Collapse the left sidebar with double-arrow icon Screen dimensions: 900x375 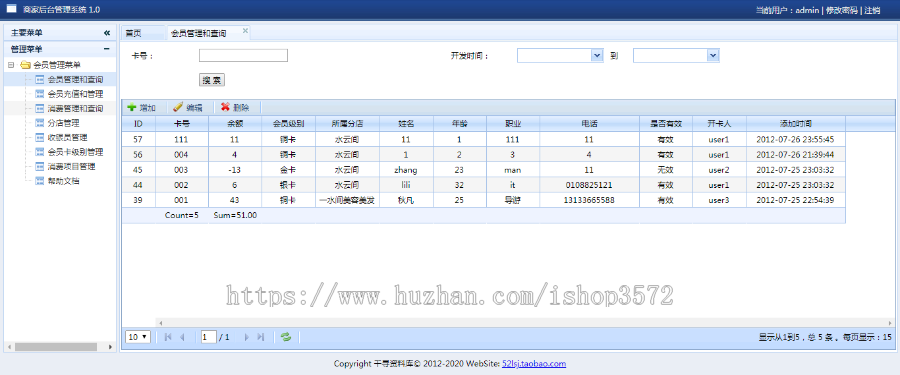pos(107,33)
